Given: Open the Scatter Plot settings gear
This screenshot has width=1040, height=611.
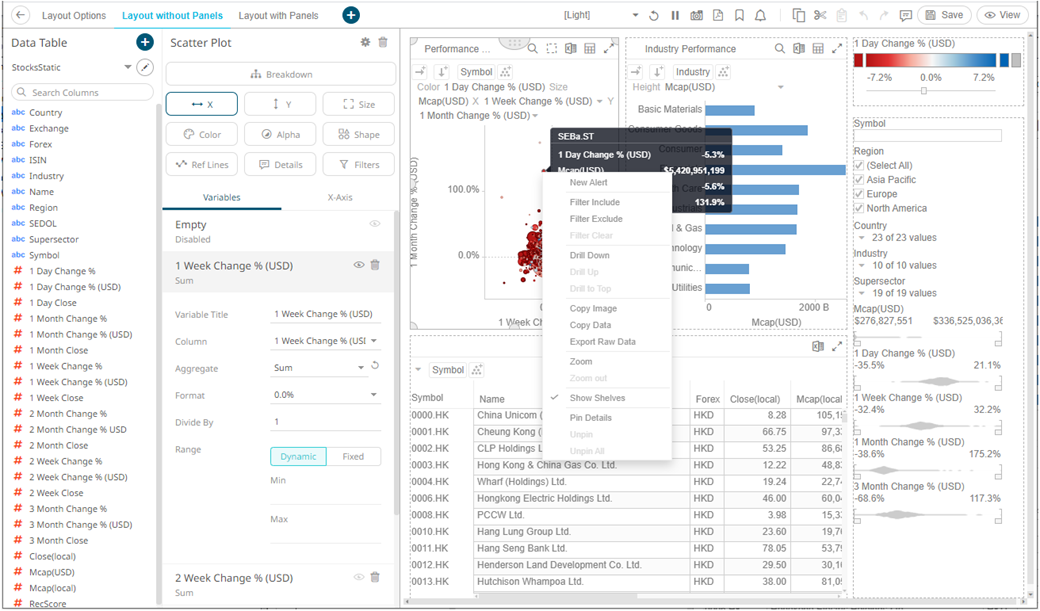Looking at the screenshot, I should point(366,42).
